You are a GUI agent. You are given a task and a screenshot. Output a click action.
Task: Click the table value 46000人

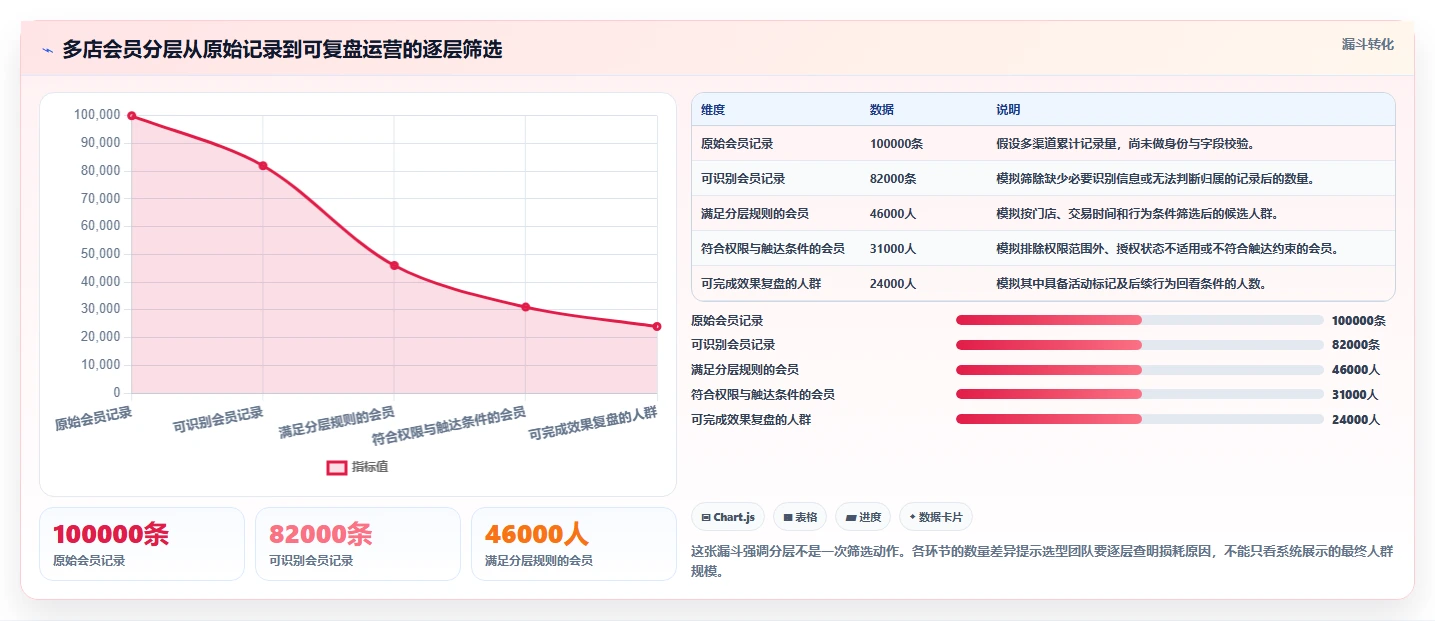pos(893,214)
